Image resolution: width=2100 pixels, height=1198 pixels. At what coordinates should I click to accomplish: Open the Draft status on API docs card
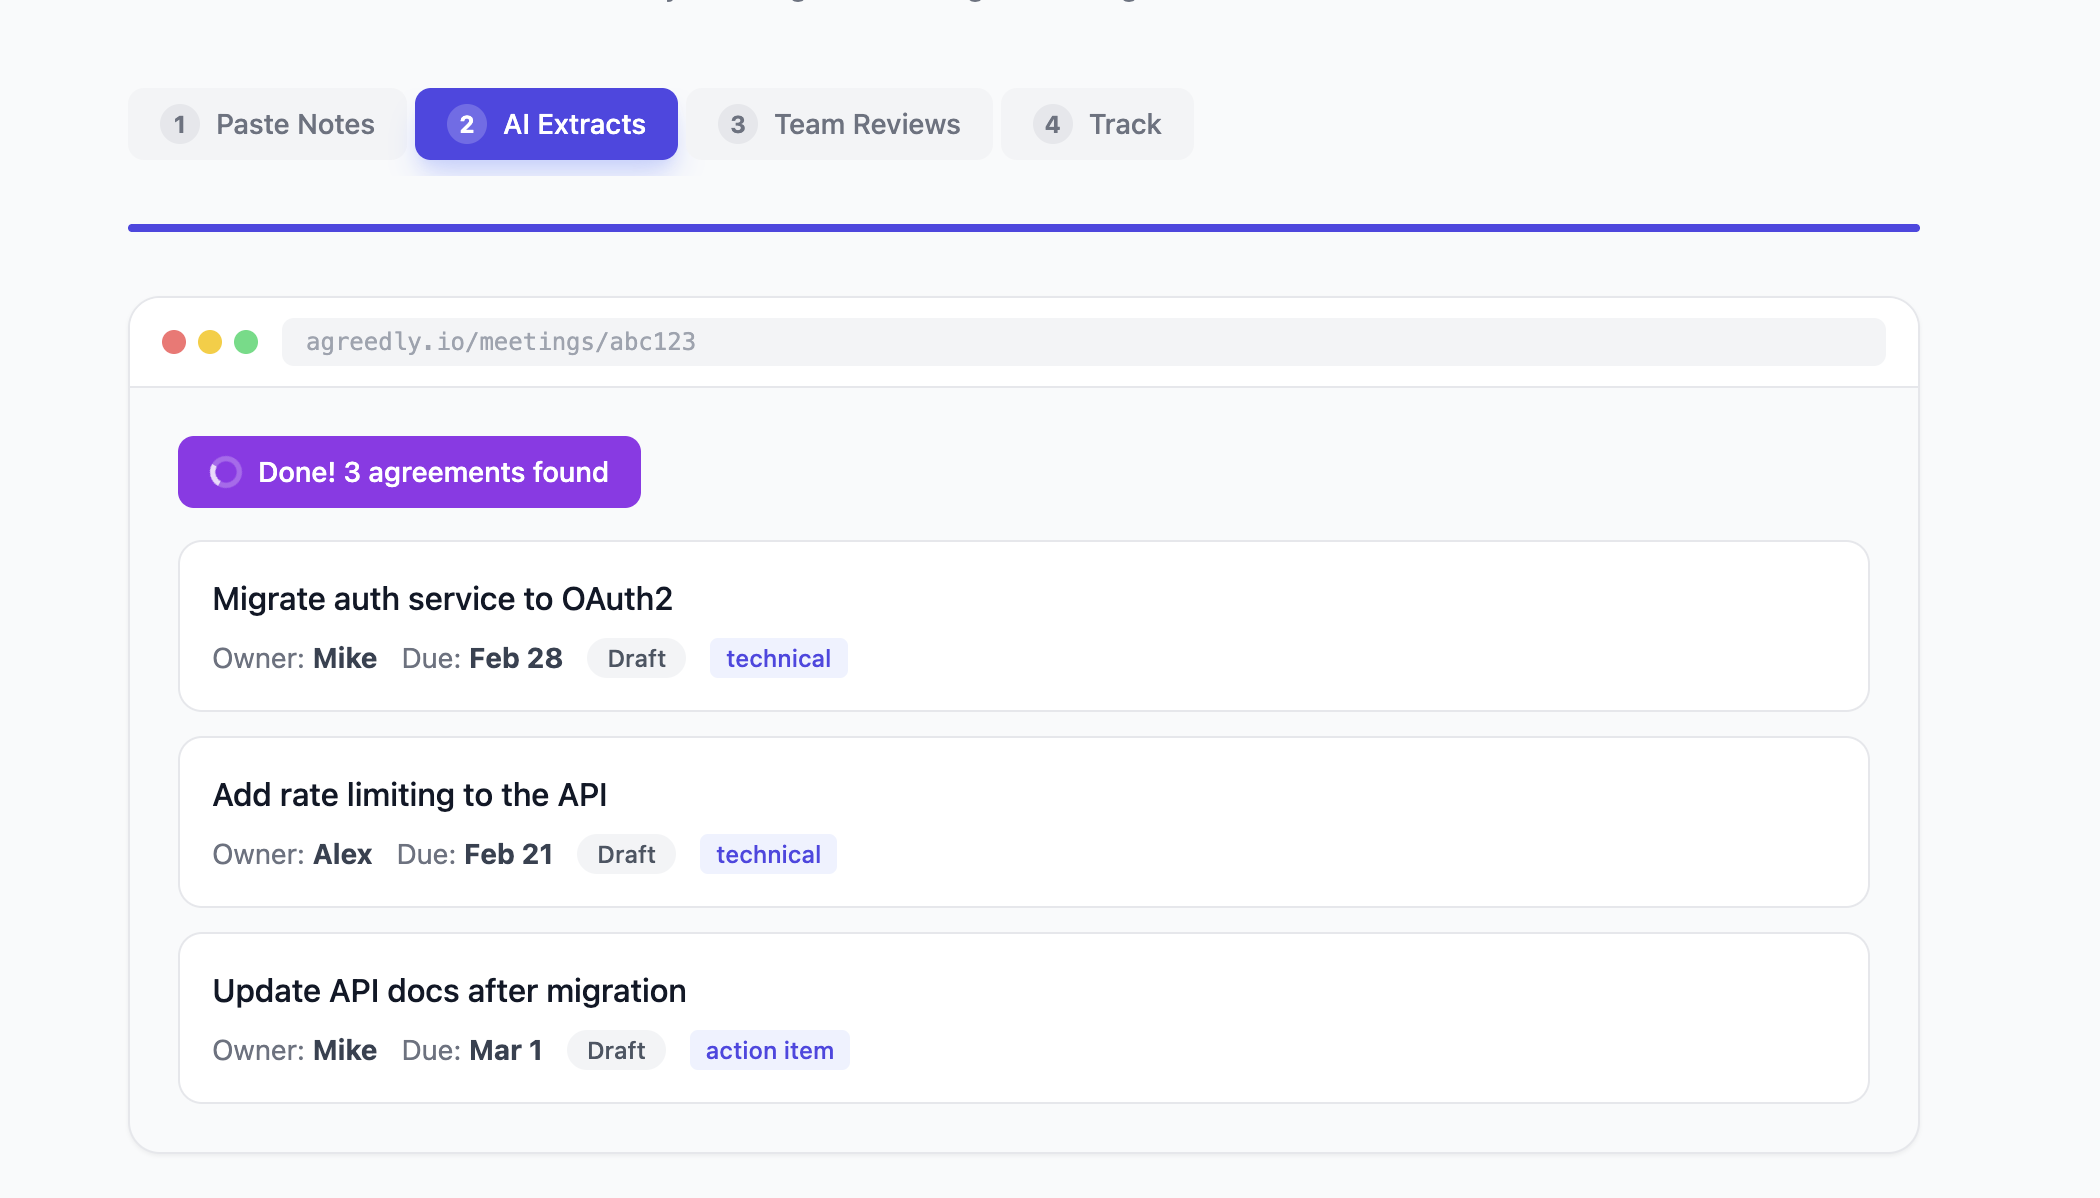pyautogui.click(x=616, y=1050)
